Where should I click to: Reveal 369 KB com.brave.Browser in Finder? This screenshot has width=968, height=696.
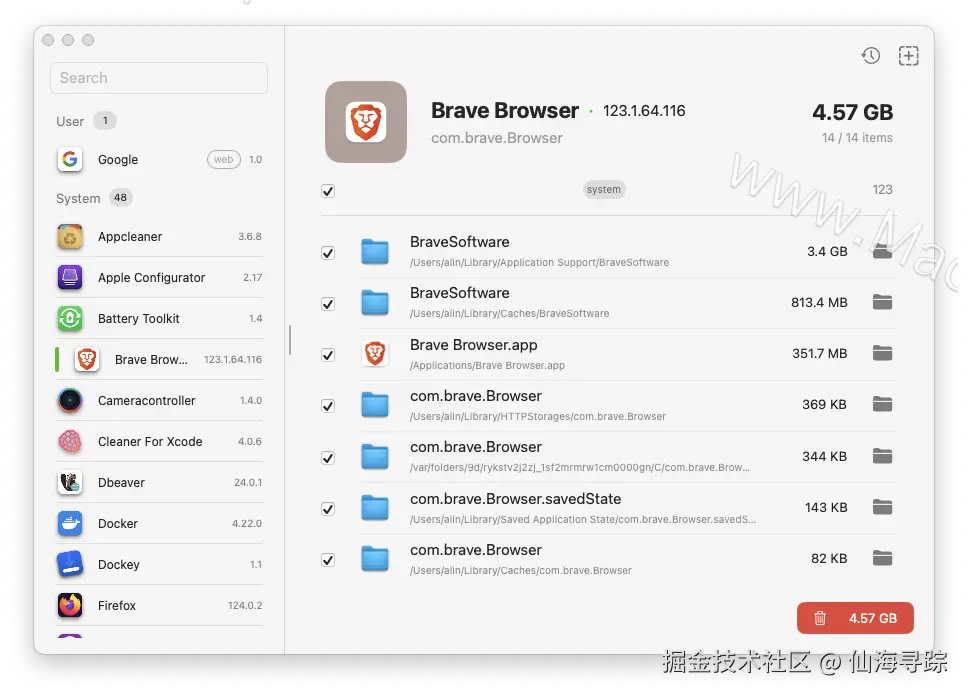point(882,405)
